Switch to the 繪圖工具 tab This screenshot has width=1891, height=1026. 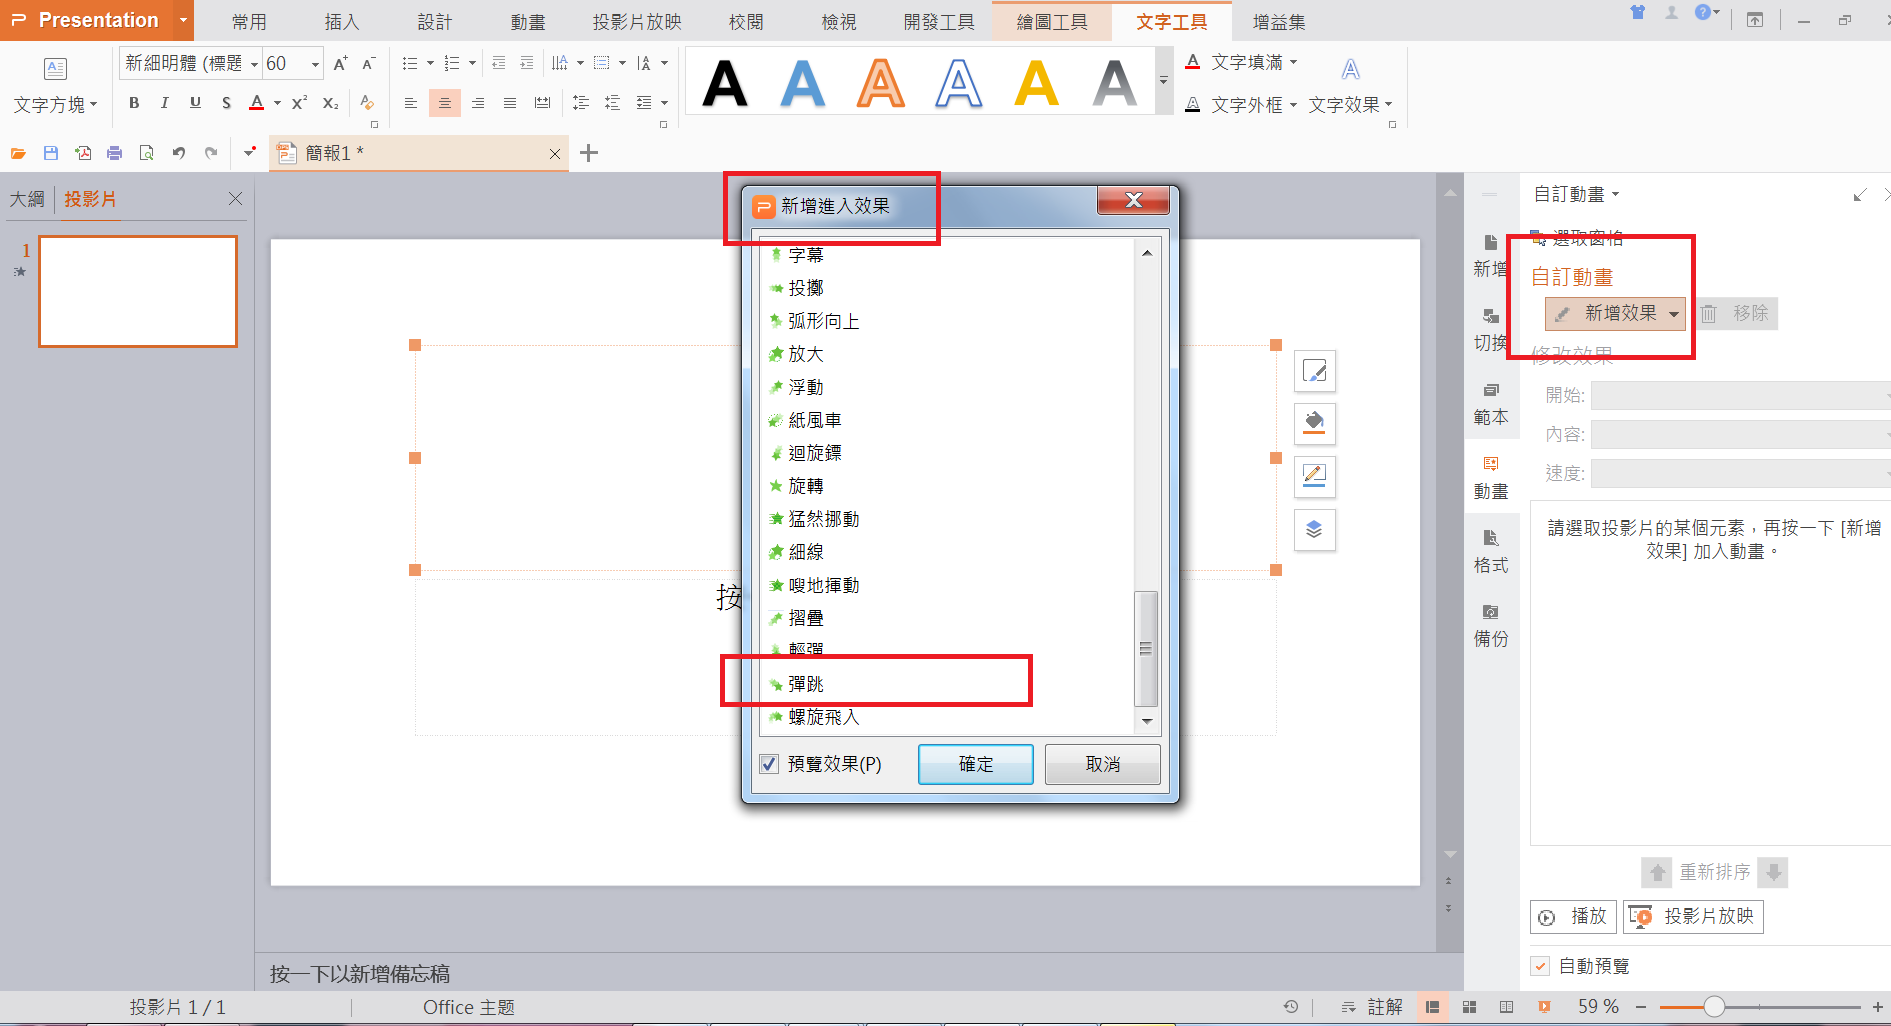[x=1052, y=21]
